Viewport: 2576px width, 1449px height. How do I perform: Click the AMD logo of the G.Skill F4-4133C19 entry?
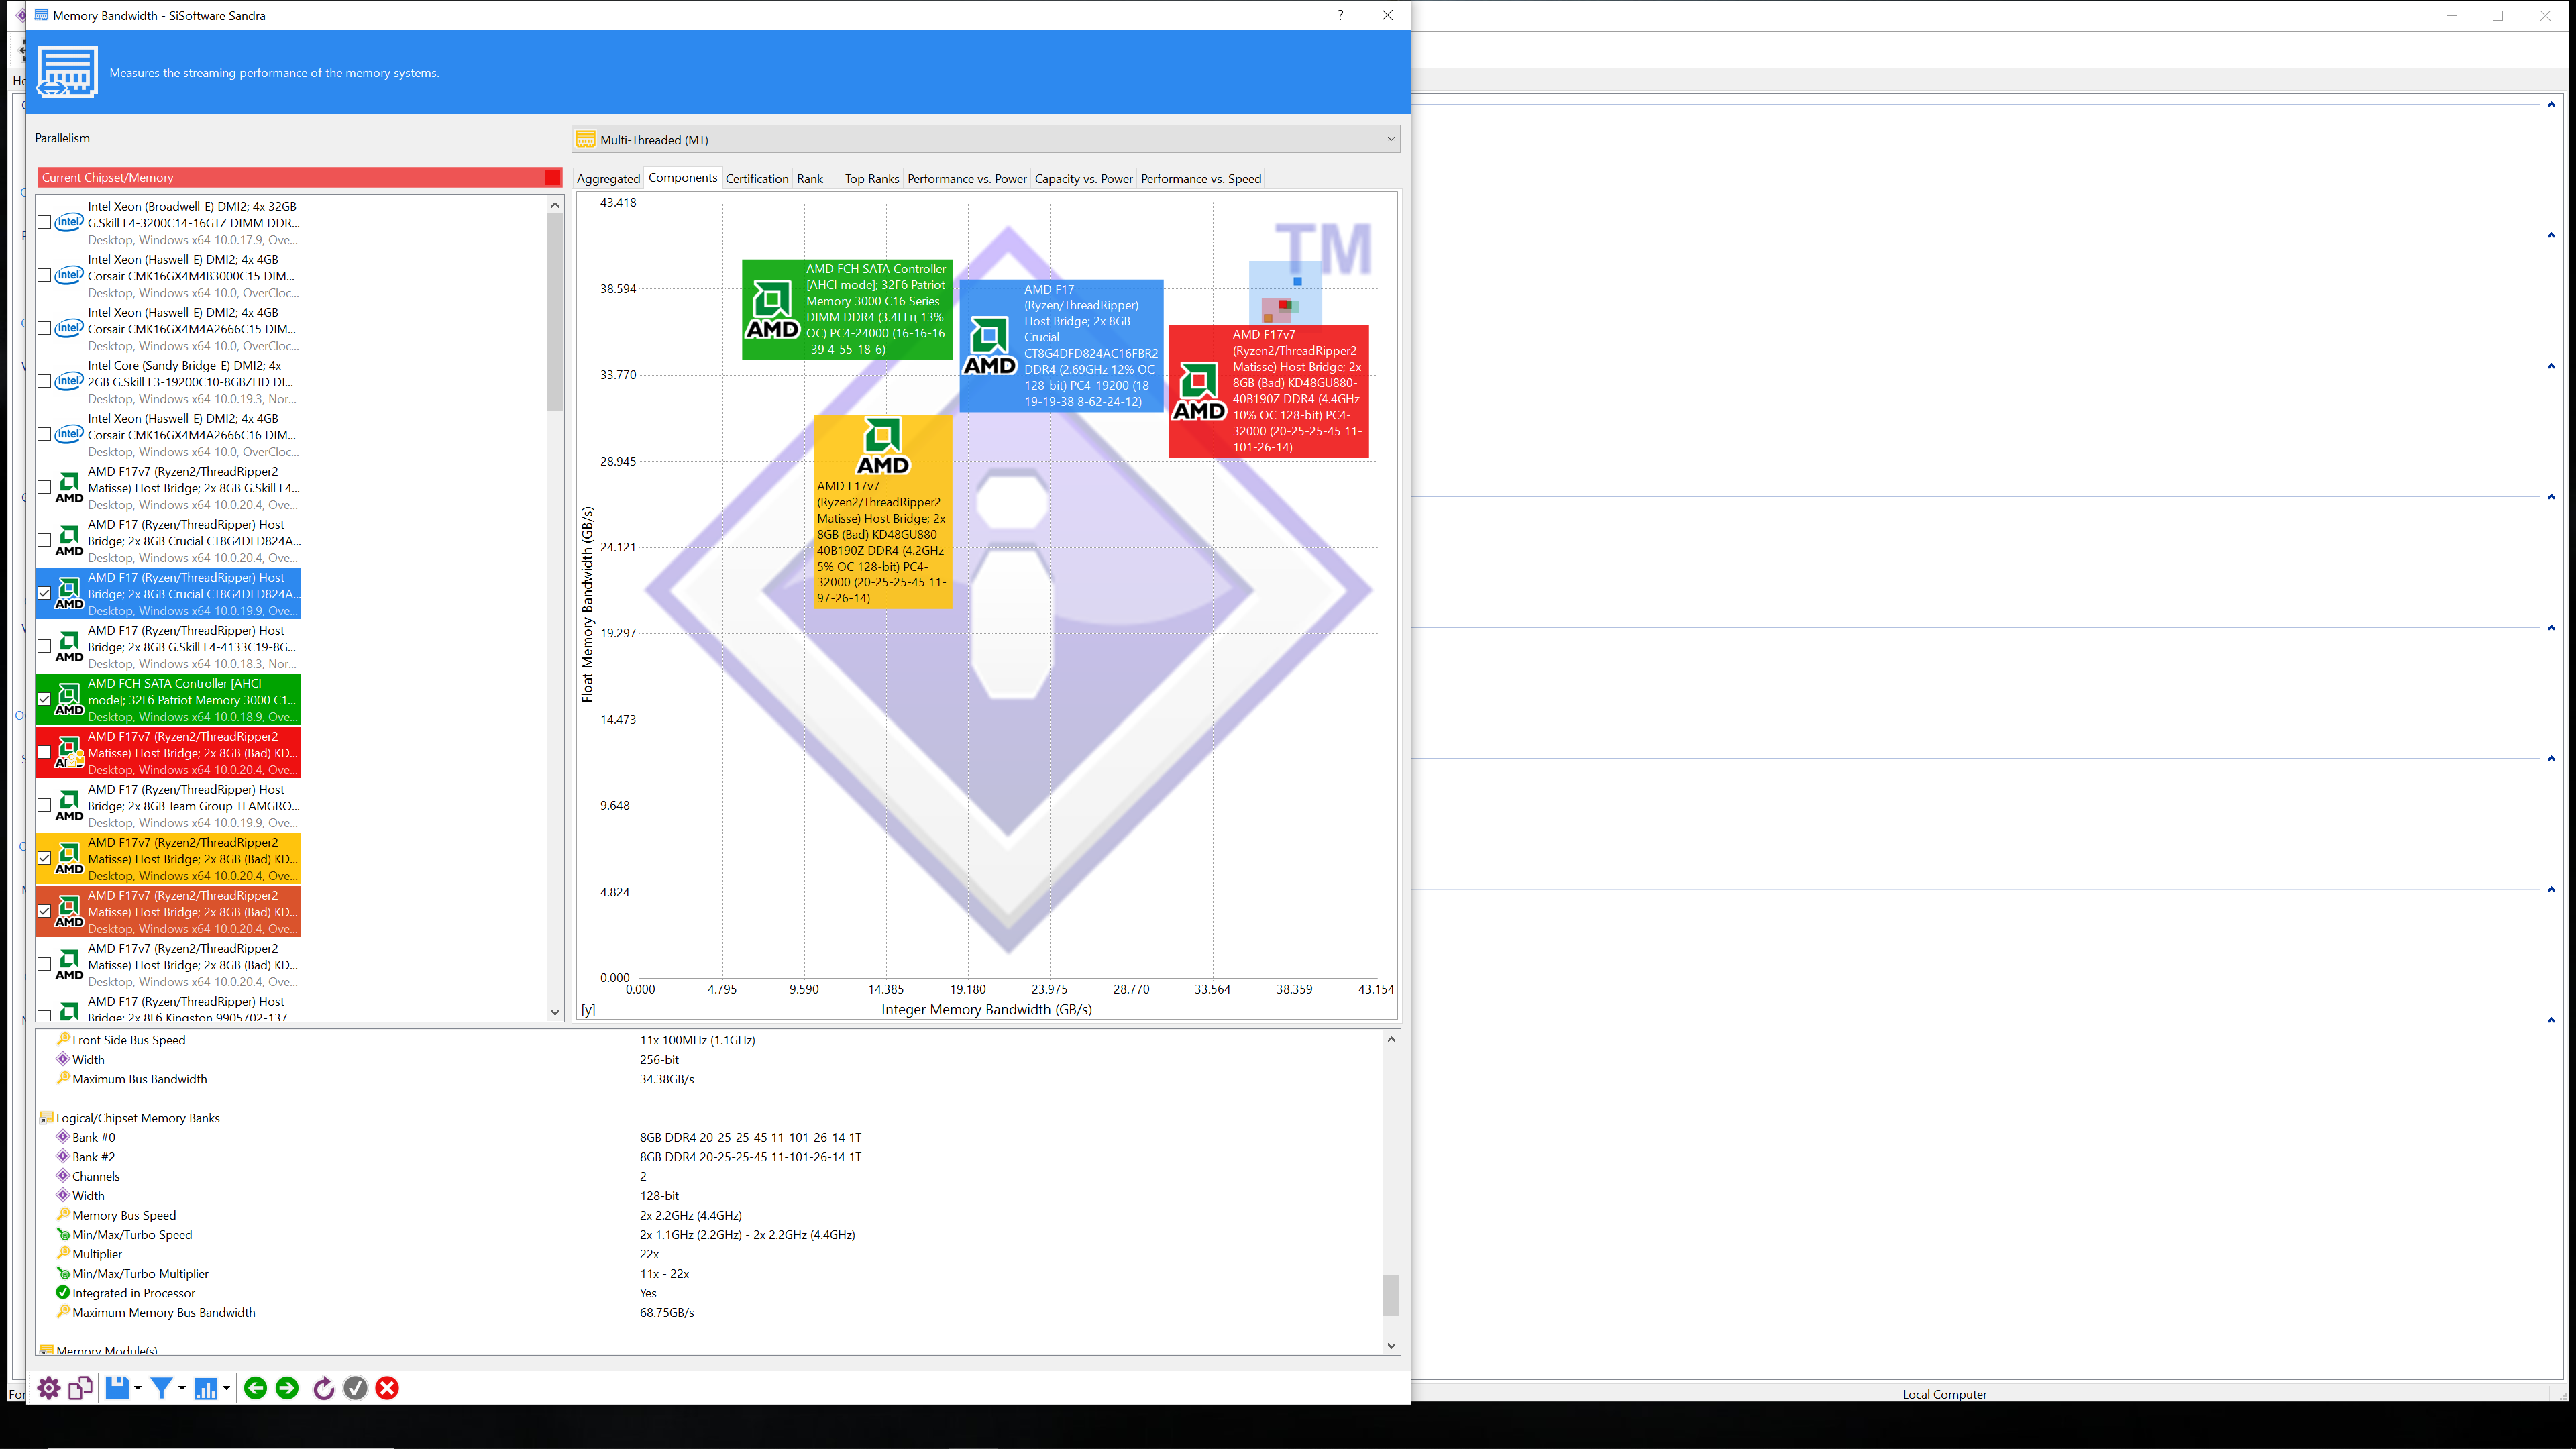tap(69, 646)
